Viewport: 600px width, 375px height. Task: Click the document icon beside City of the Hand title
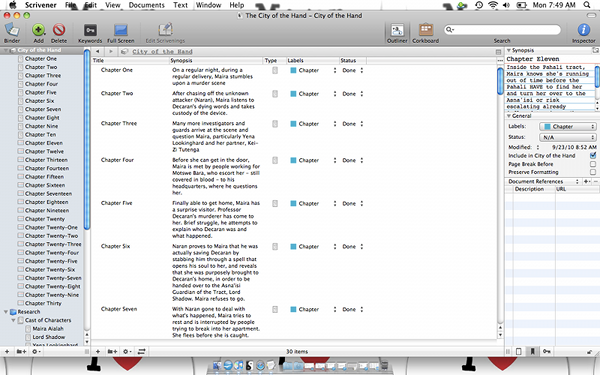pos(124,52)
